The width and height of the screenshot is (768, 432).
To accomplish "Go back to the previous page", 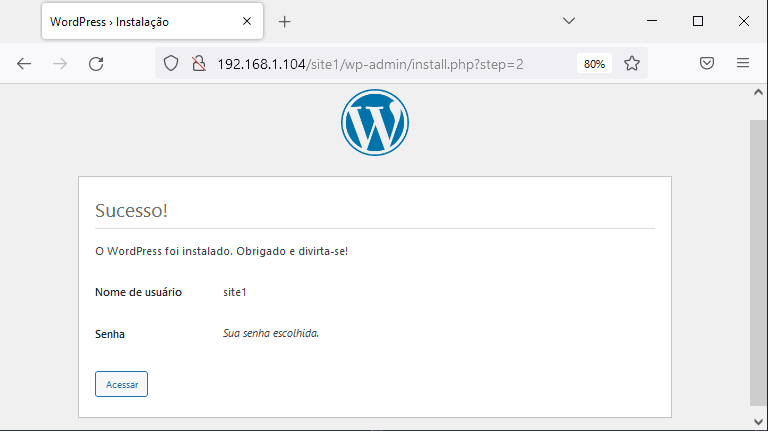I will click(24, 64).
